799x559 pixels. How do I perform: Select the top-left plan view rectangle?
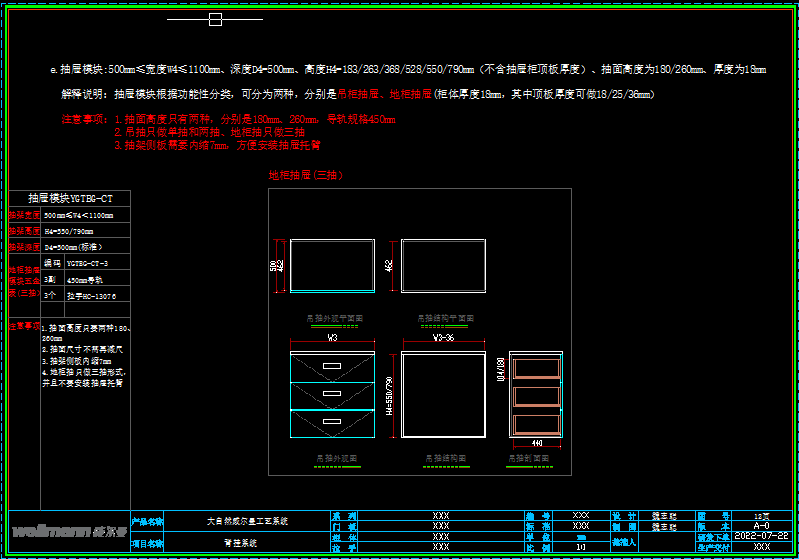pyautogui.click(x=332, y=265)
